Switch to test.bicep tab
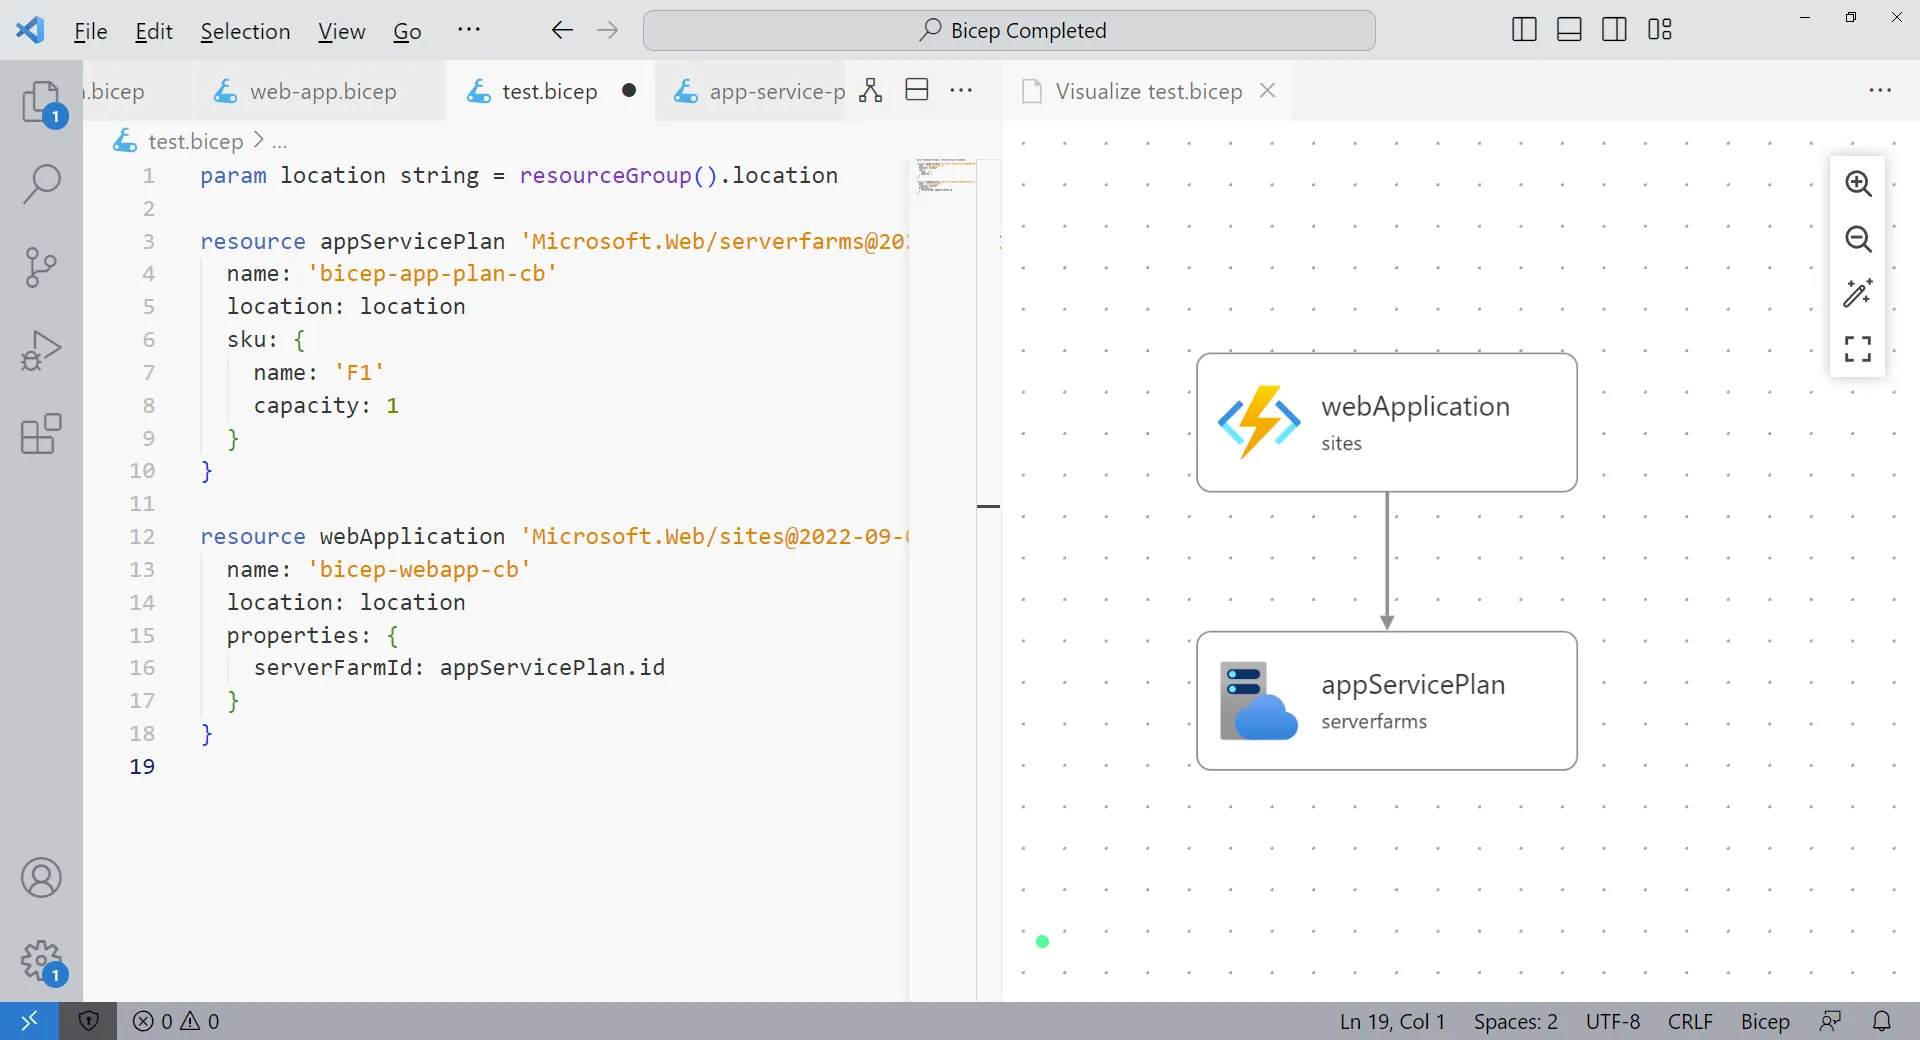Viewport: 1920px width, 1040px height. tap(549, 91)
